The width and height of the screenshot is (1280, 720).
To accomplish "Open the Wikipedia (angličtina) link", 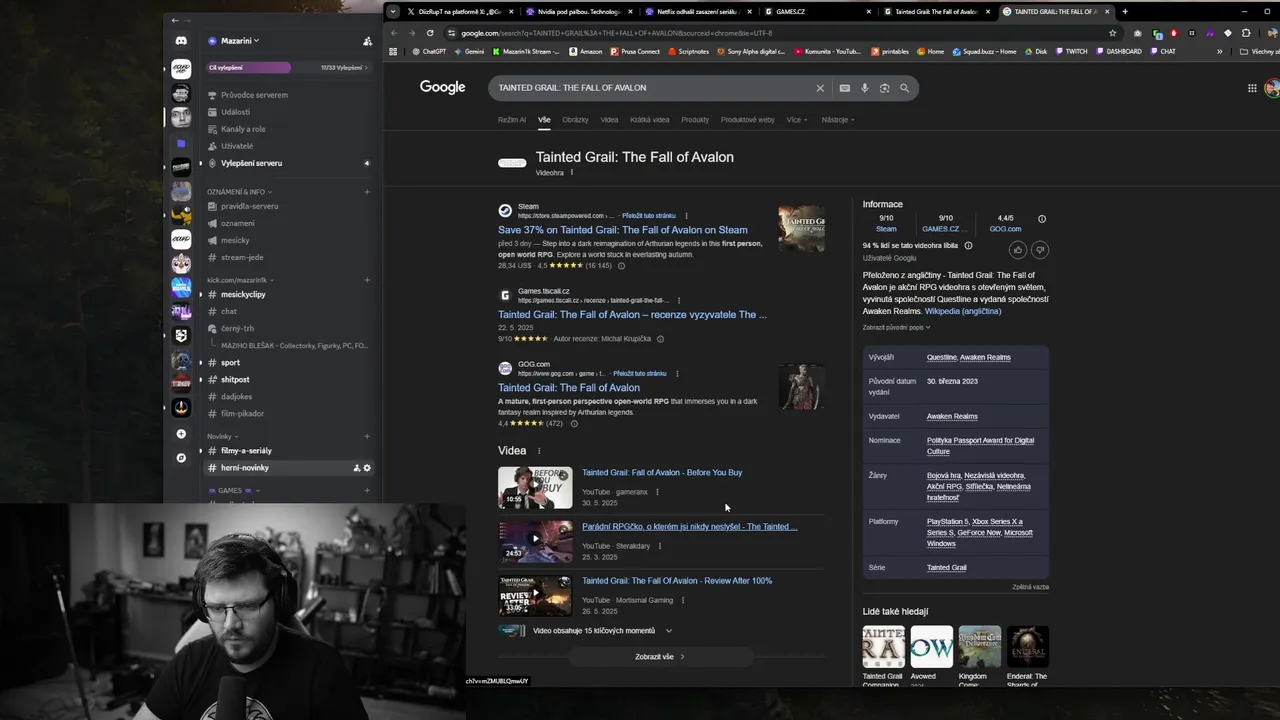I will (x=963, y=311).
